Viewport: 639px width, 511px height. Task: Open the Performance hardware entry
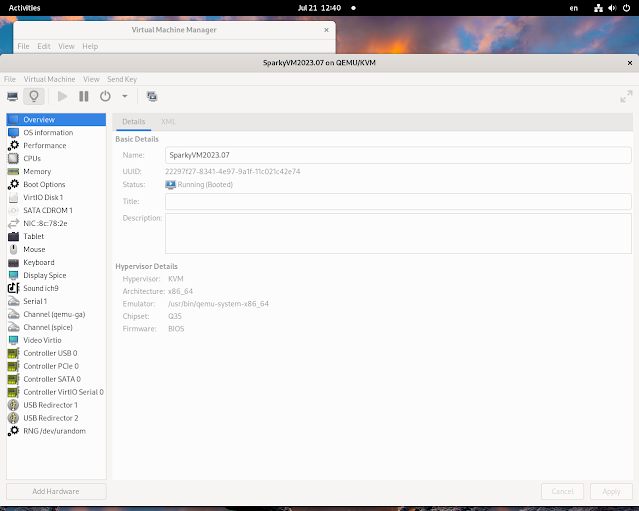click(x=56, y=145)
